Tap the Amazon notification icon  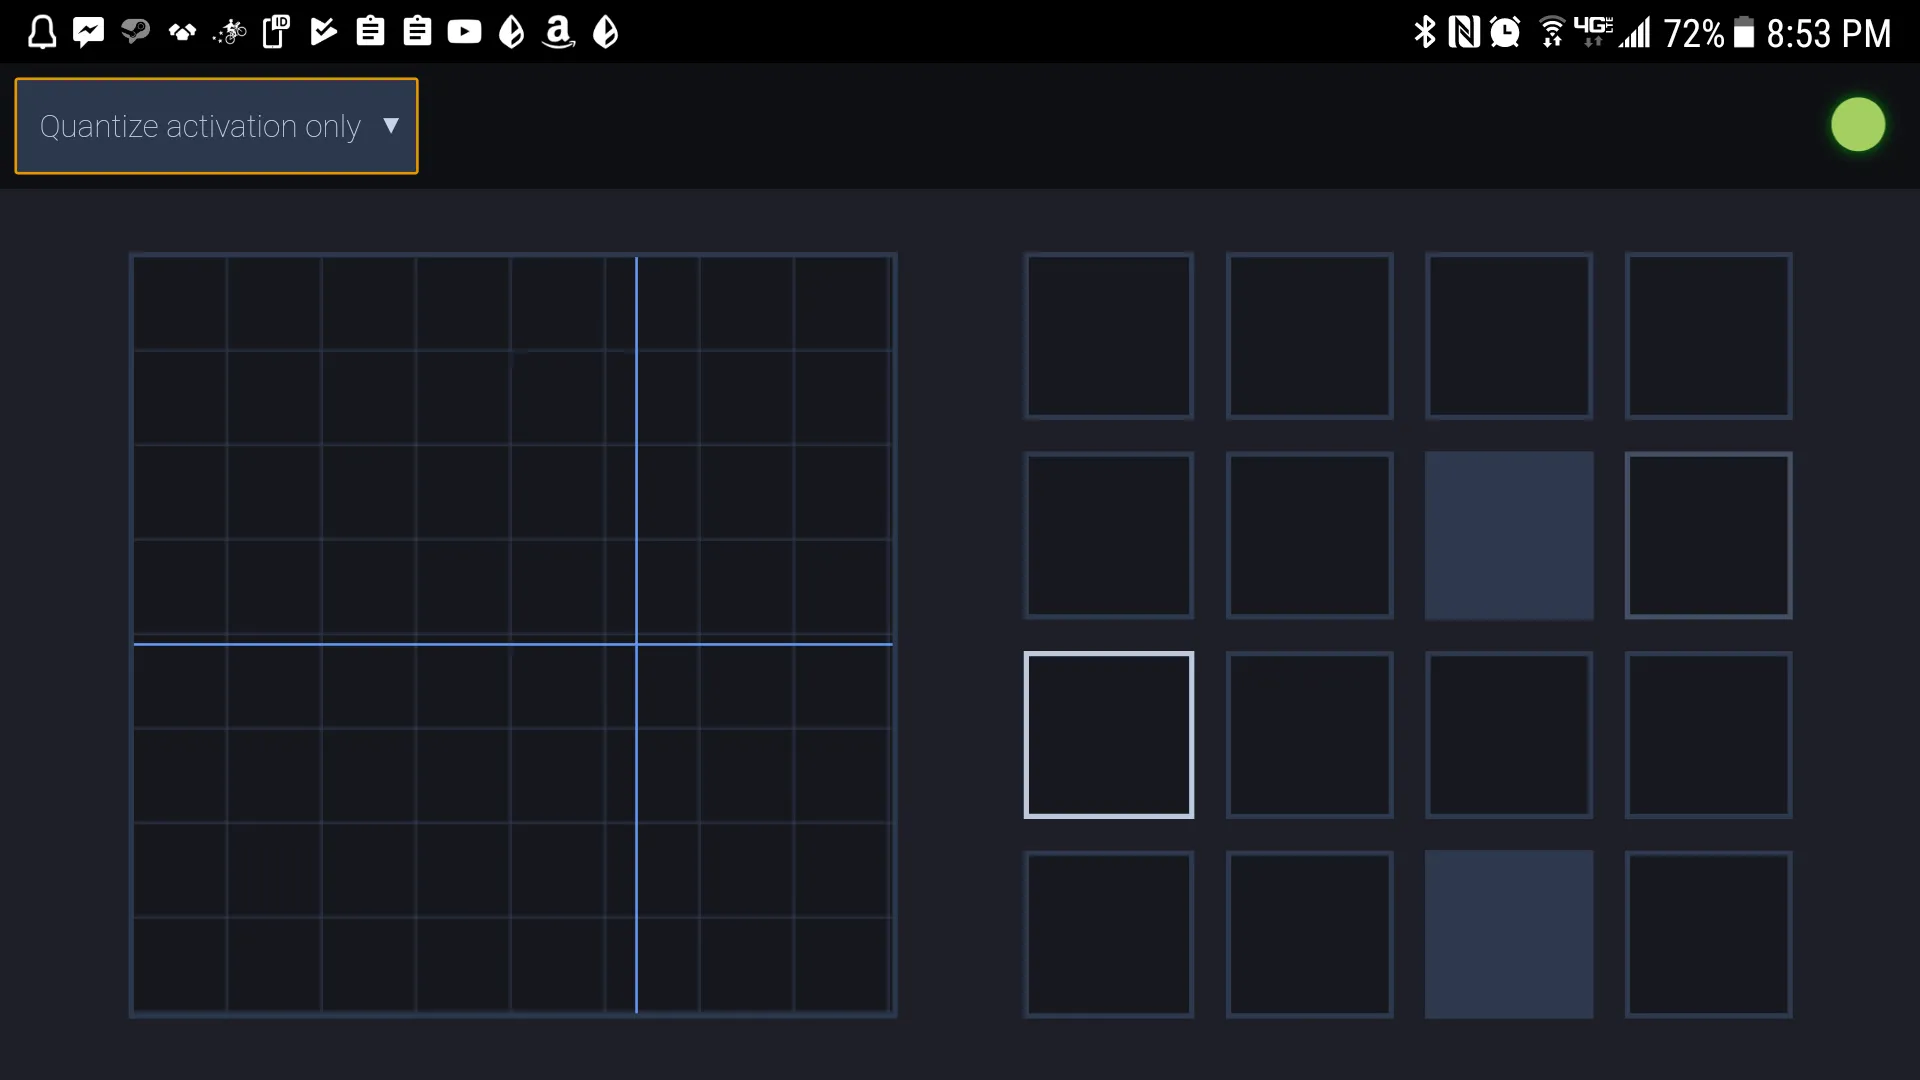pyautogui.click(x=558, y=32)
